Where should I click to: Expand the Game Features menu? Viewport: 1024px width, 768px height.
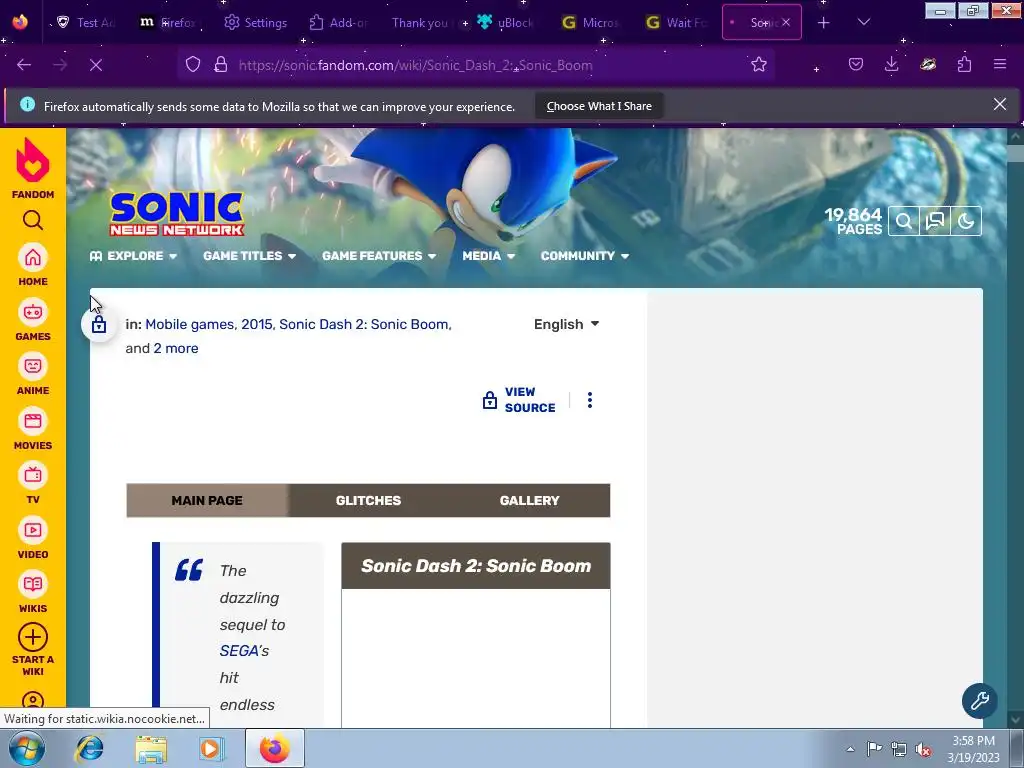[379, 256]
